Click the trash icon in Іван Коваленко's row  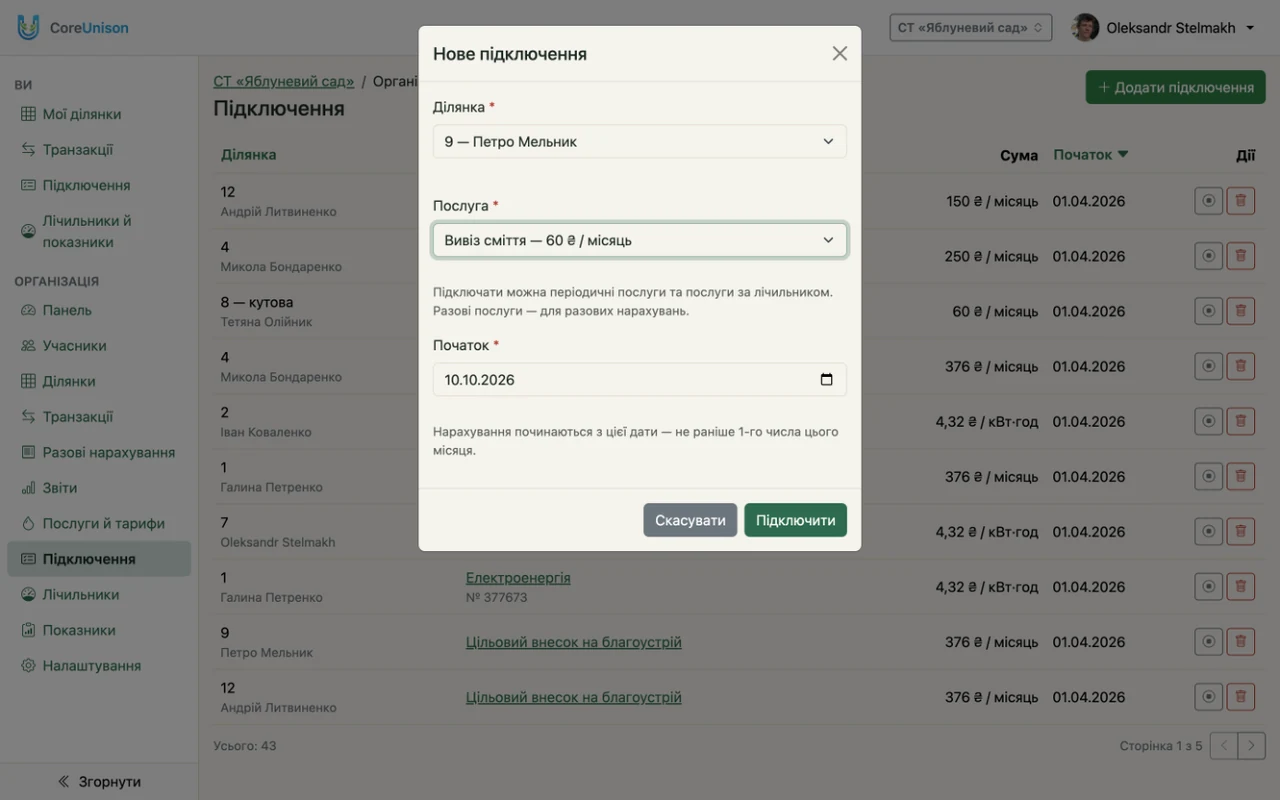1240,421
